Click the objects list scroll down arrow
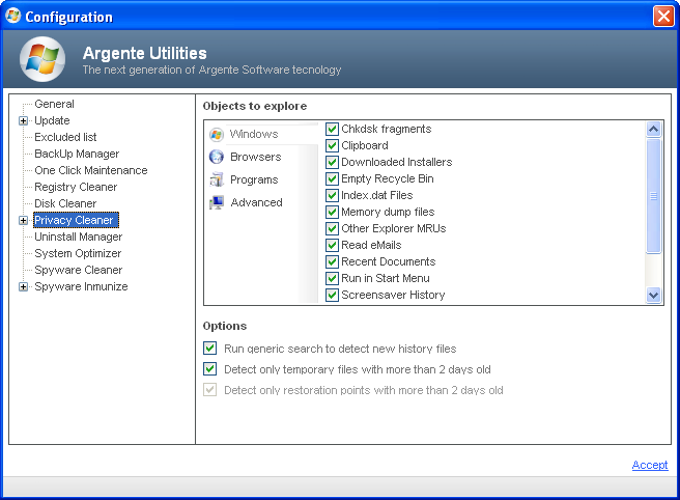The height and width of the screenshot is (500, 680). pyautogui.click(x=654, y=295)
